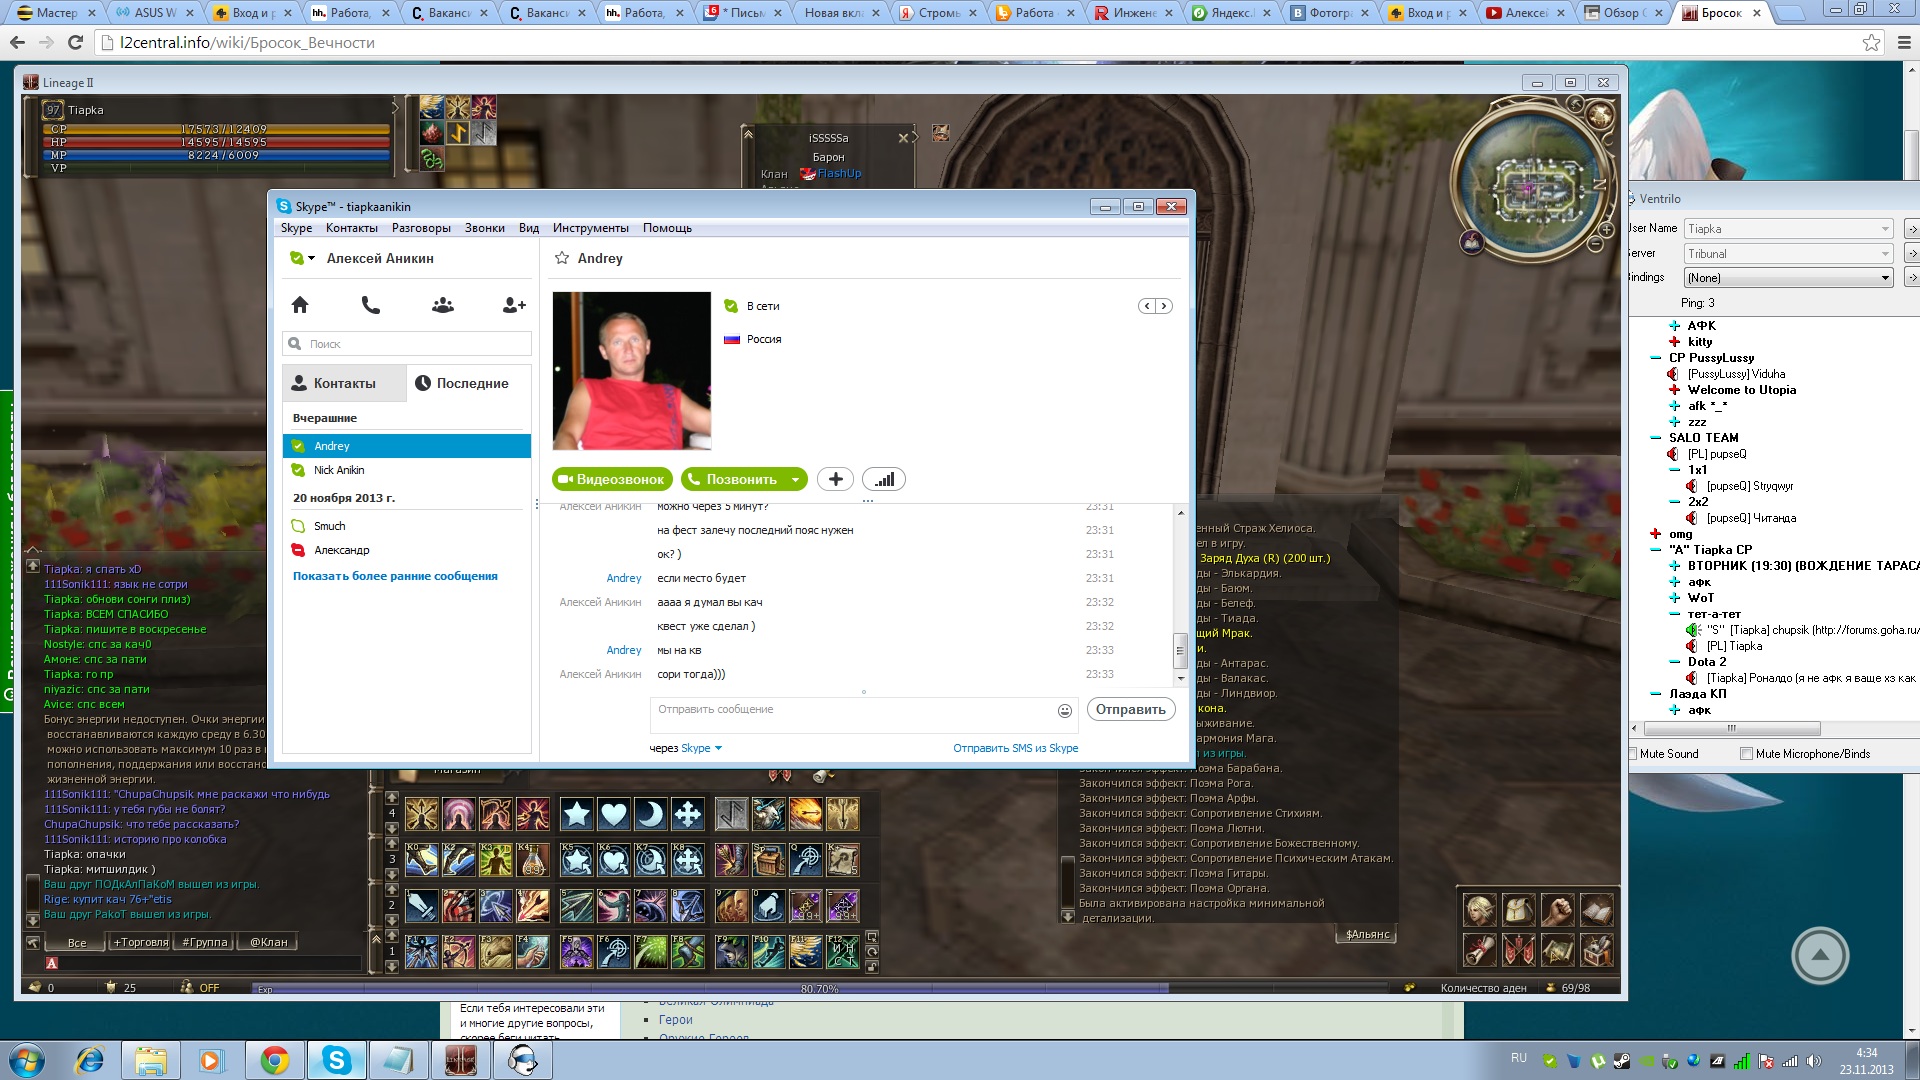Collapse the SALO TEAM channel
This screenshot has width=1920, height=1080.
(x=1656, y=438)
